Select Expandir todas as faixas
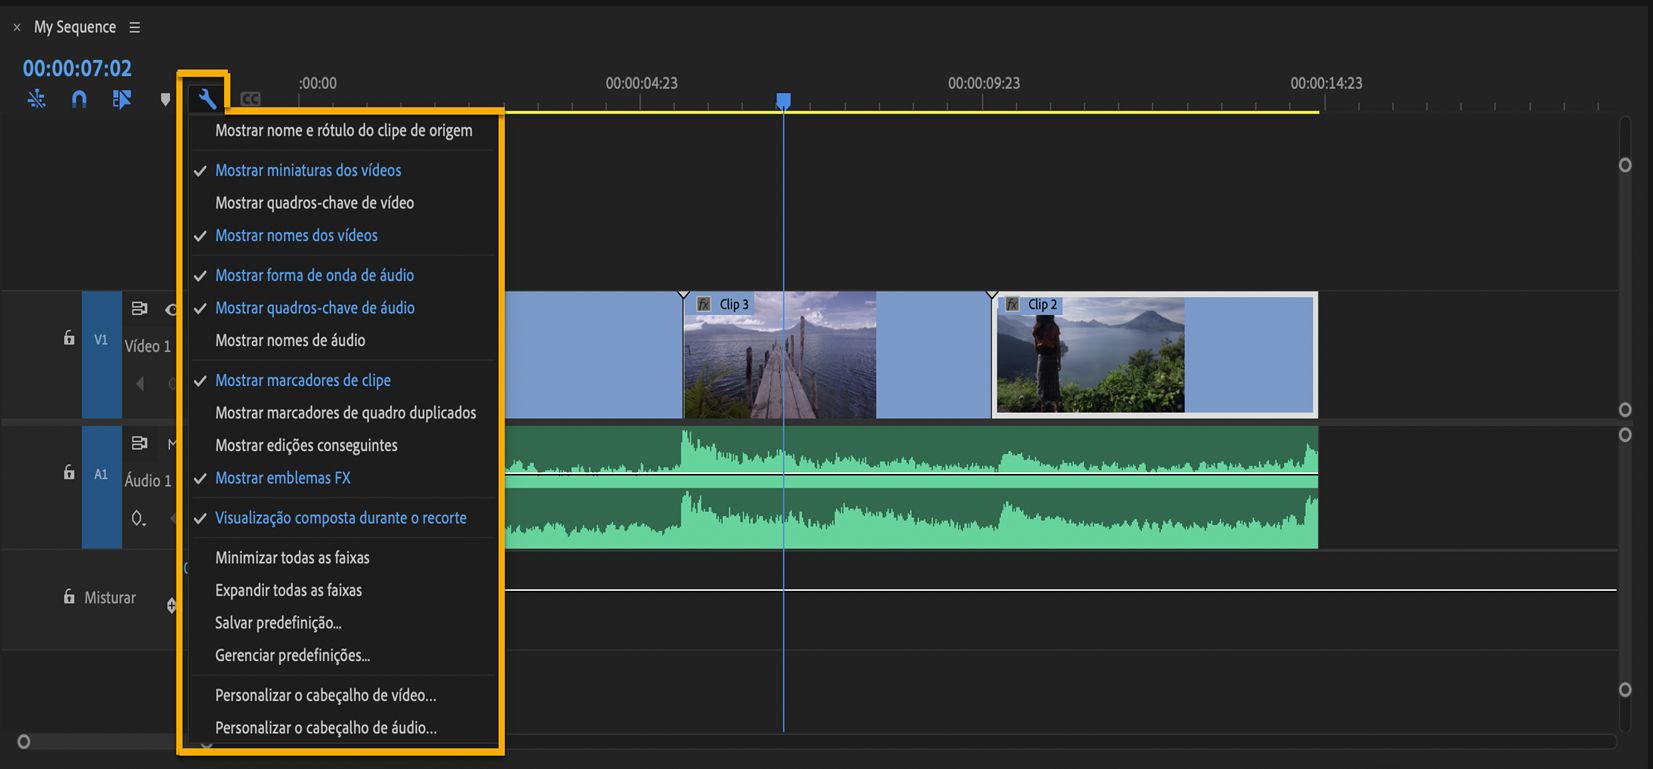The height and width of the screenshot is (769, 1653). [288, 591]
